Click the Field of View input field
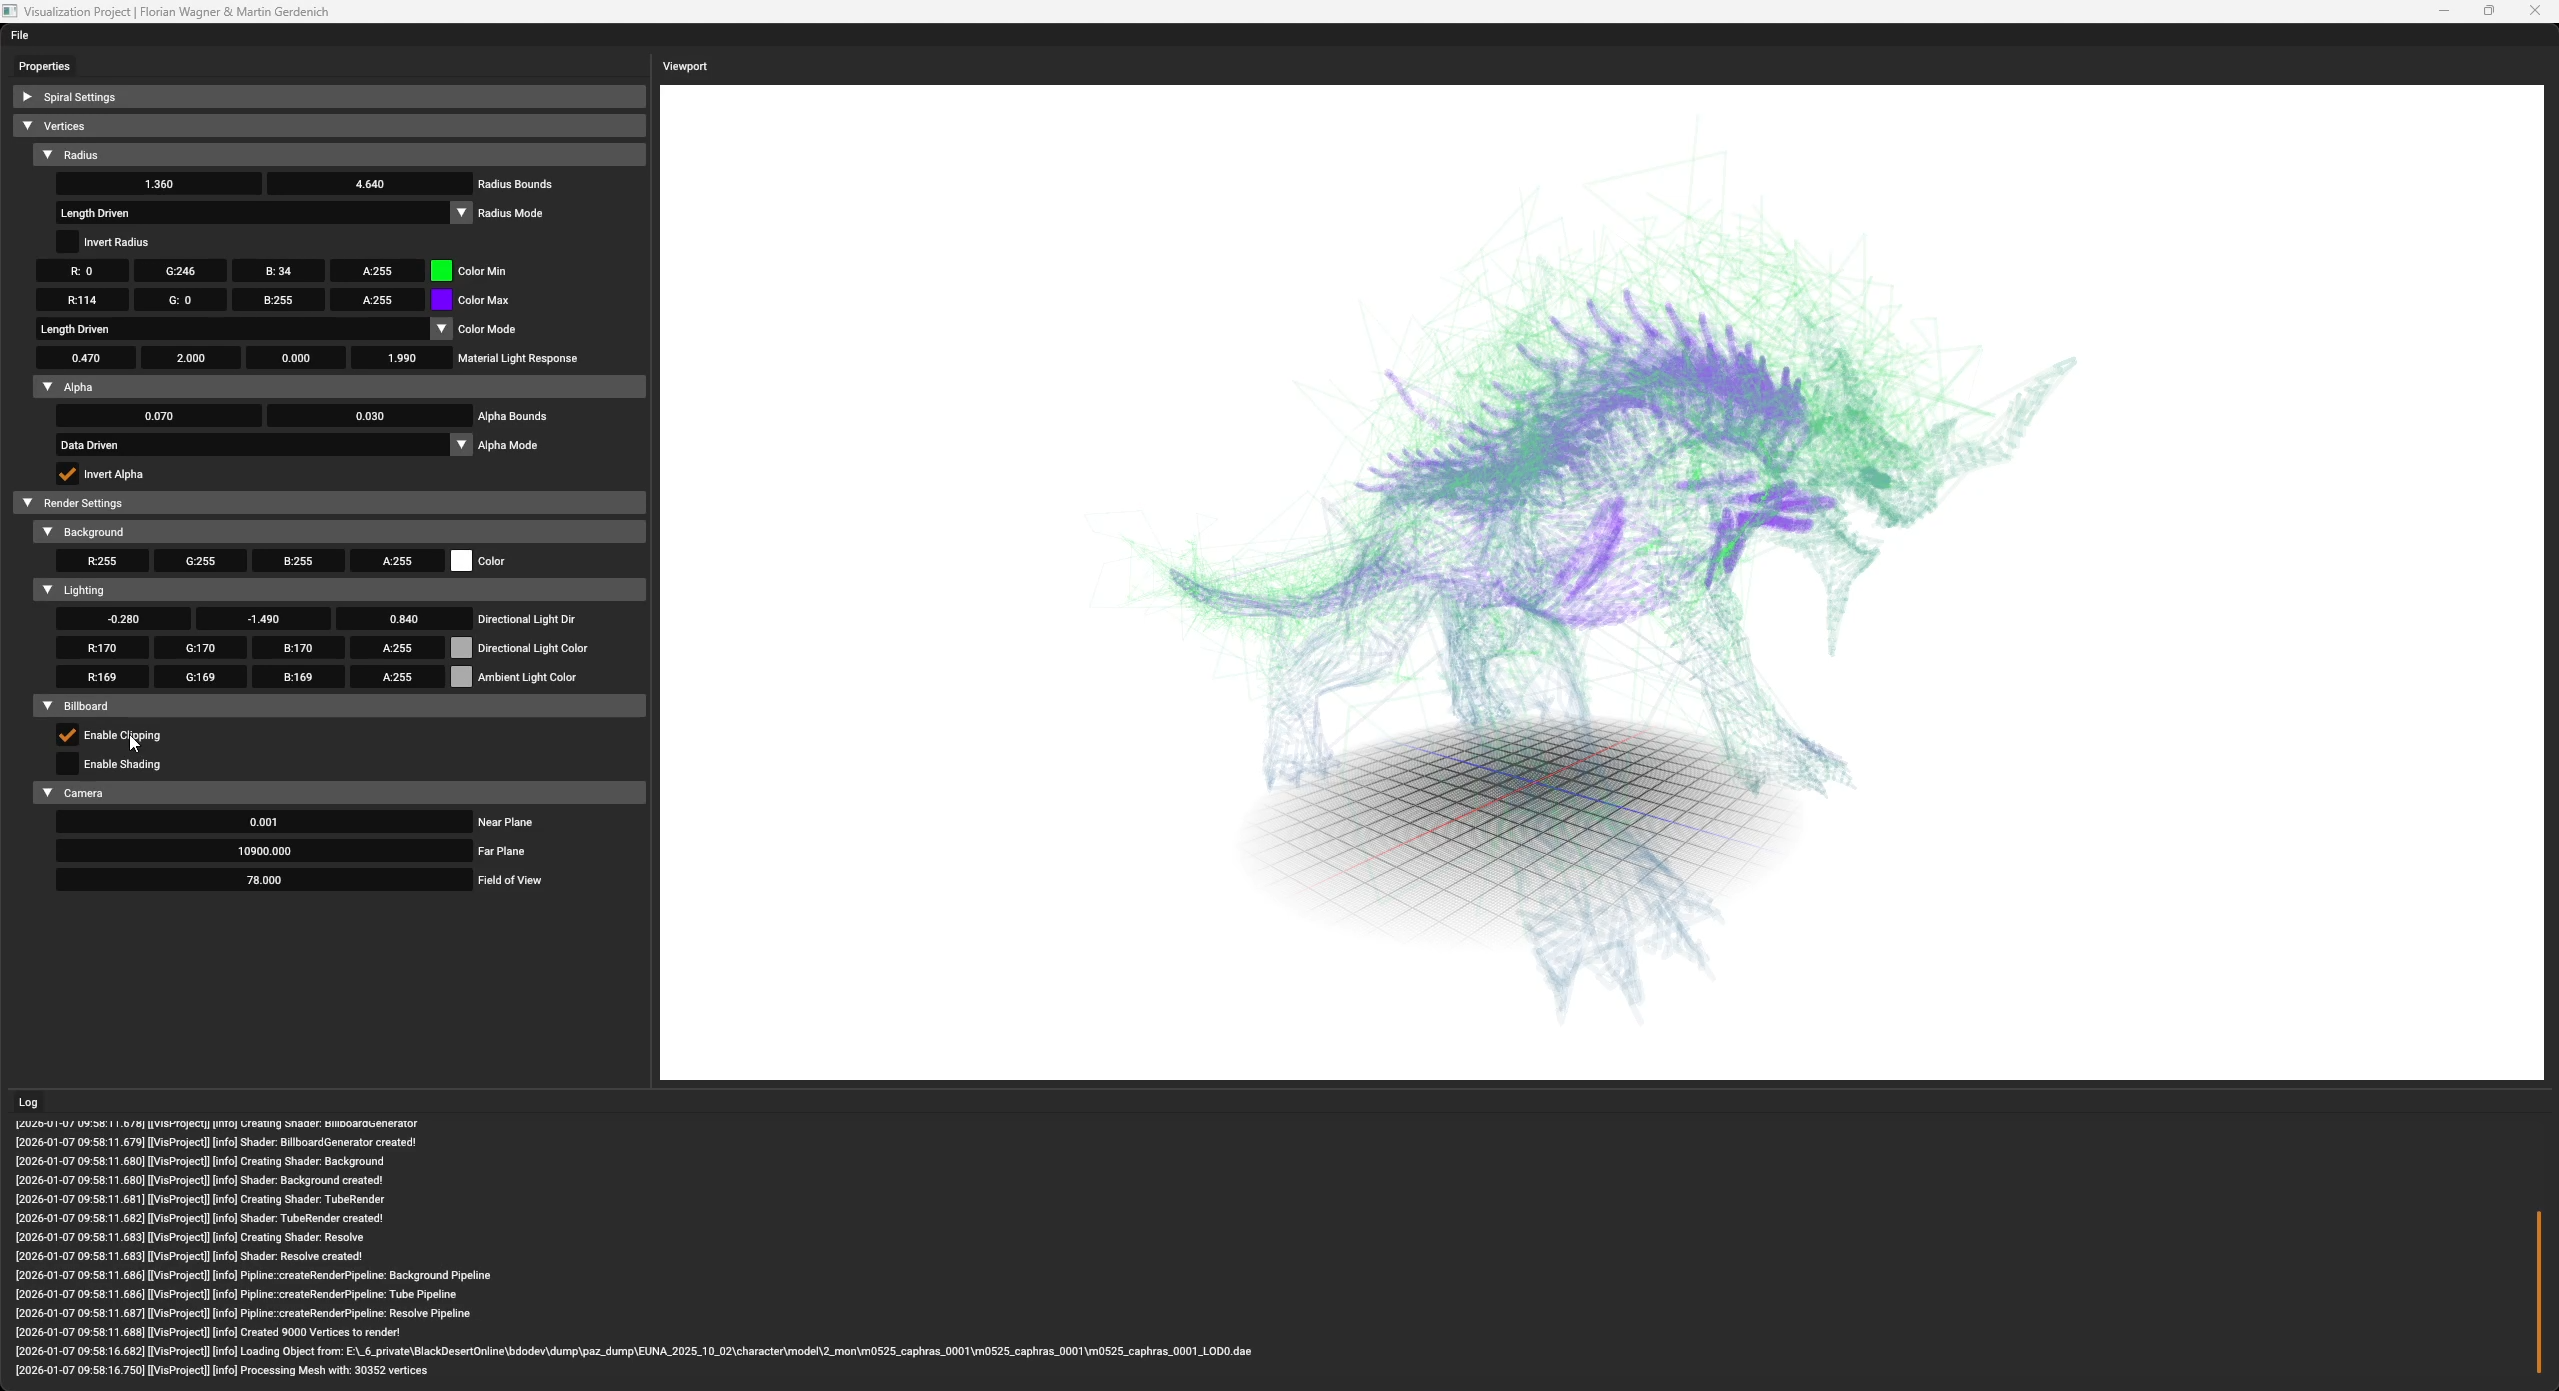Image resolution: width=2559 pixels, height=1391 pixels. pyautogui.click(x=263, y=880)
